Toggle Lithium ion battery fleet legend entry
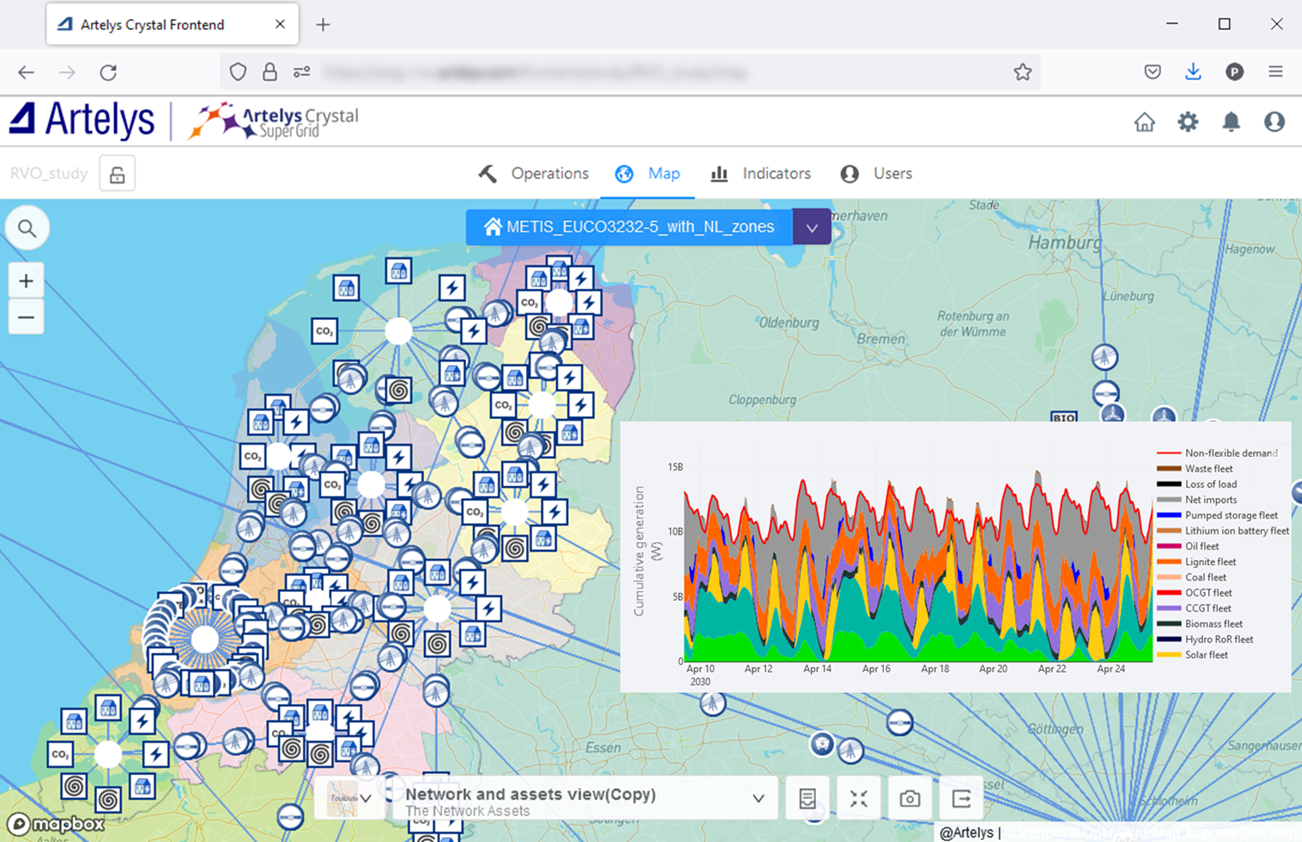 pos(1224,531)
